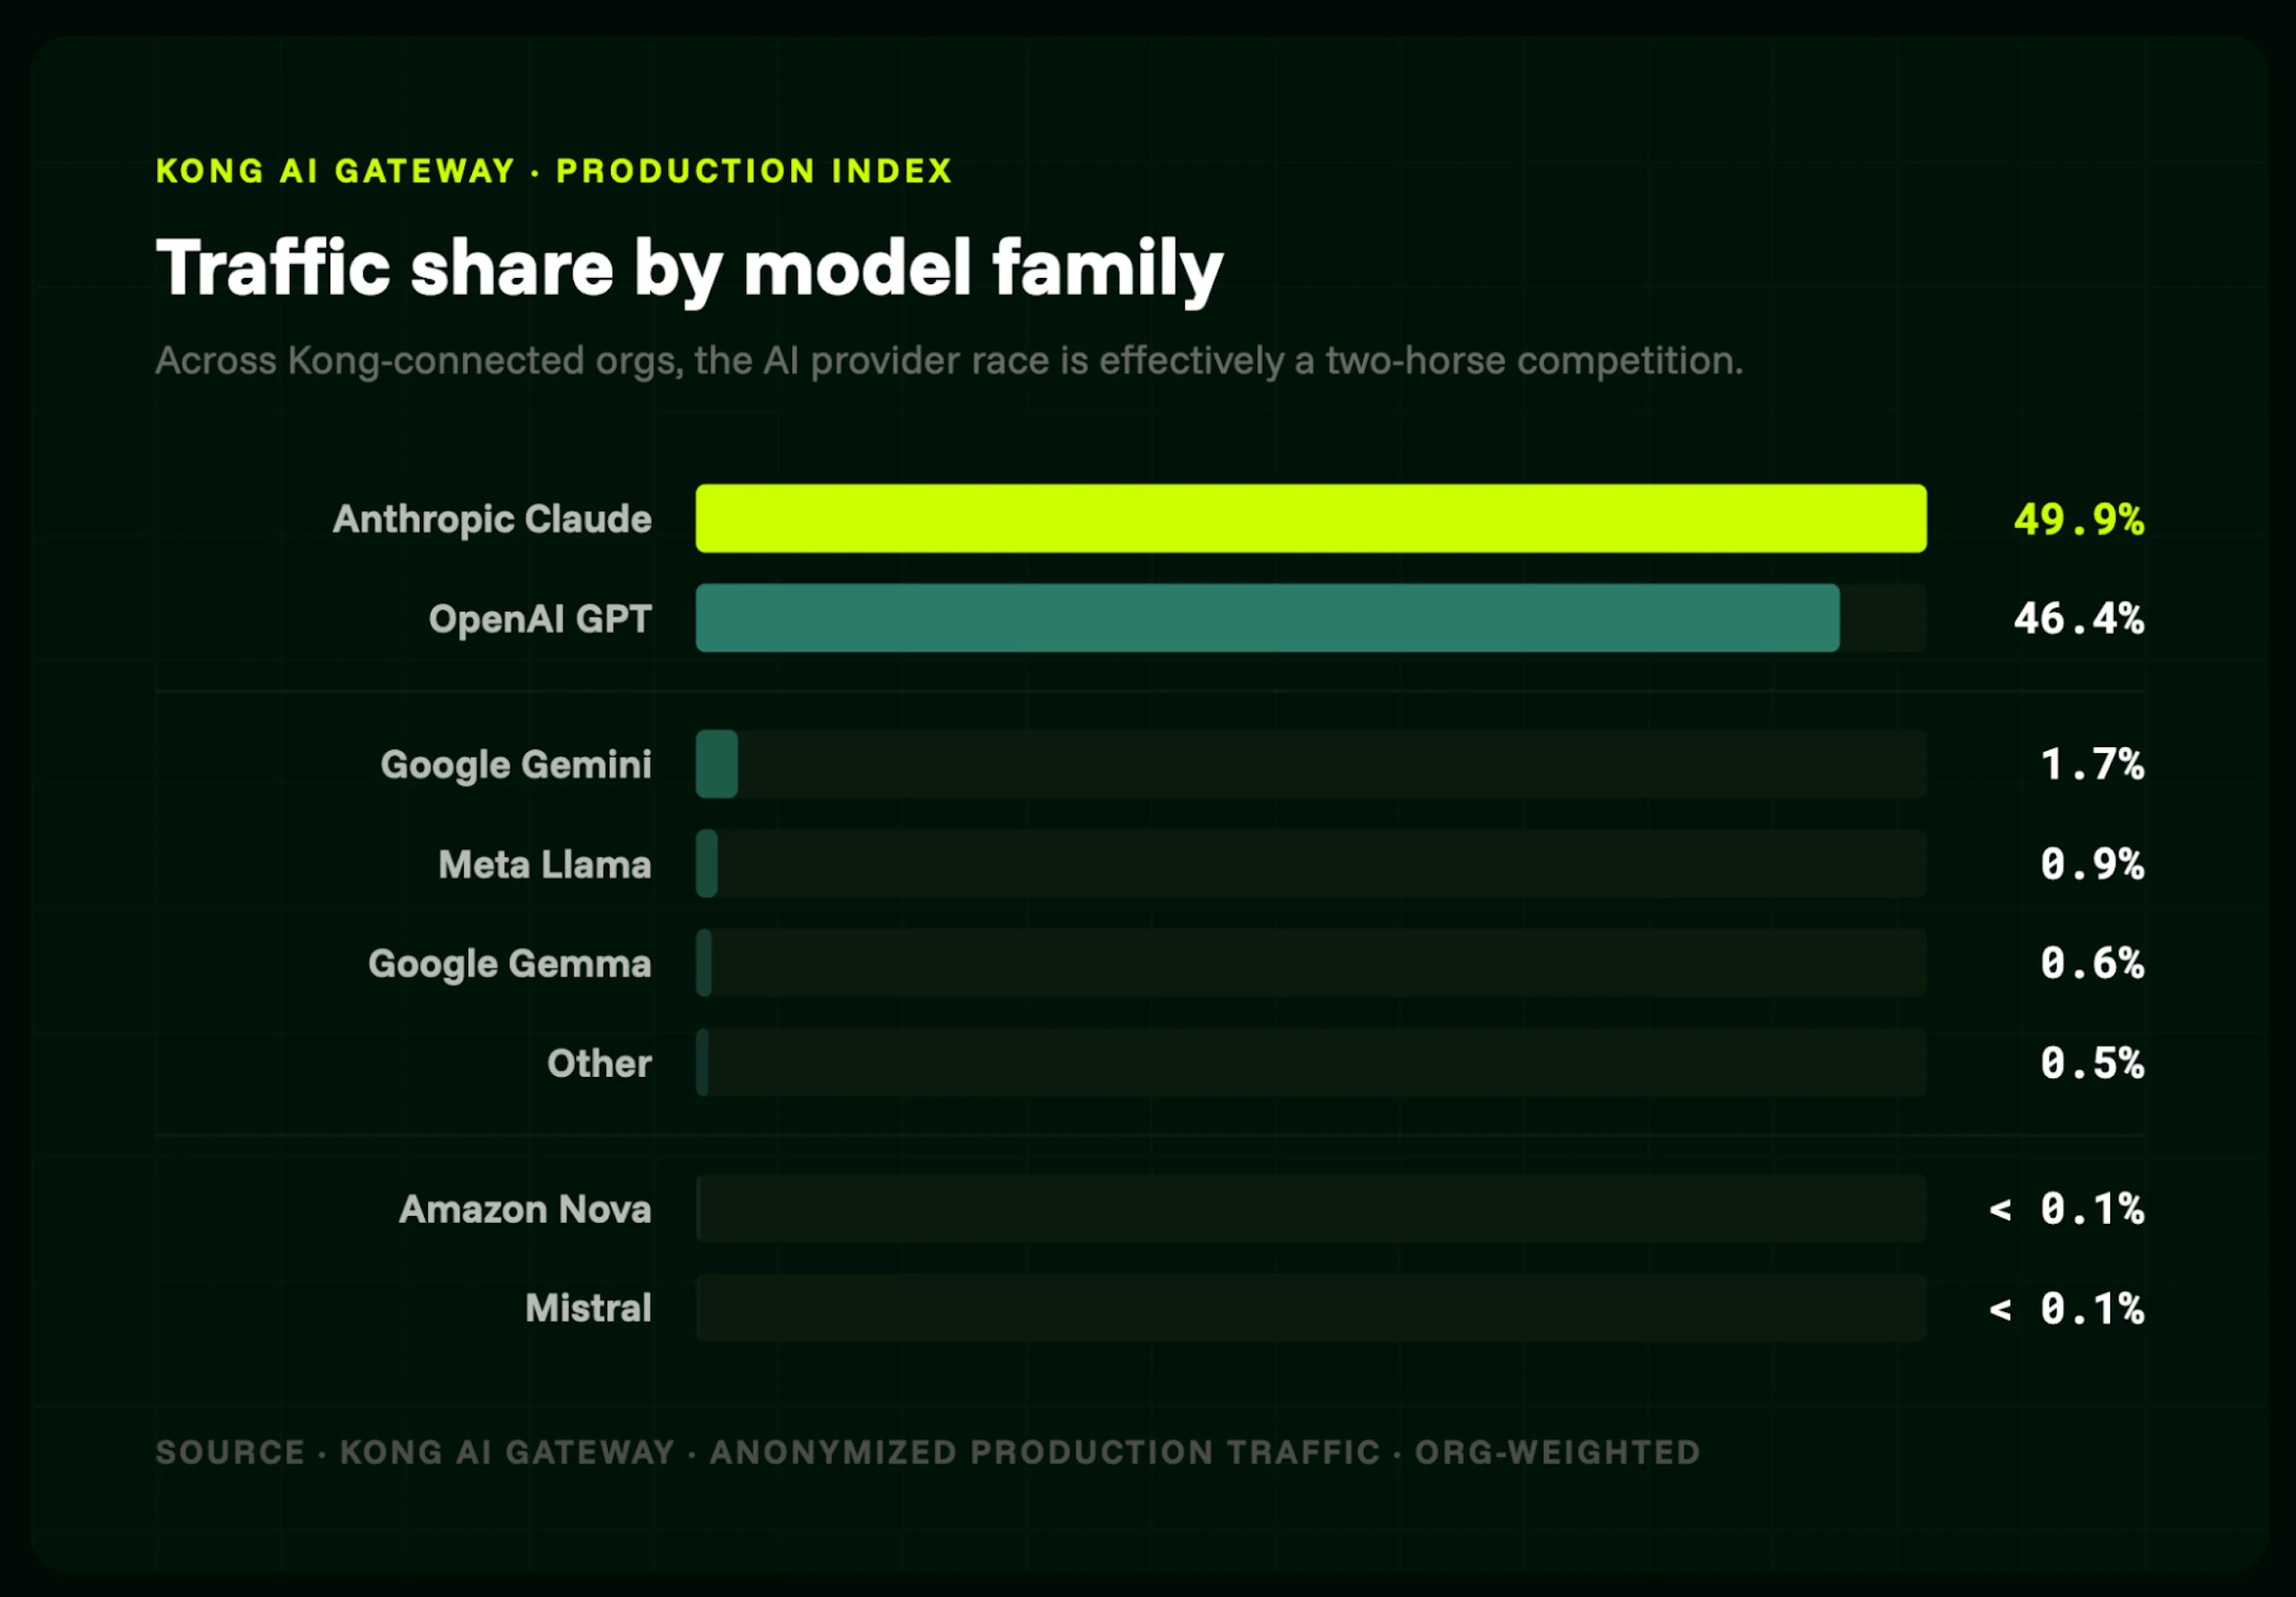Viewport: 2296px width, 1597px height.
Task: Click the Kong AI Gateway Production Index header
Action: pyautogui.click(x=554, y=171)
